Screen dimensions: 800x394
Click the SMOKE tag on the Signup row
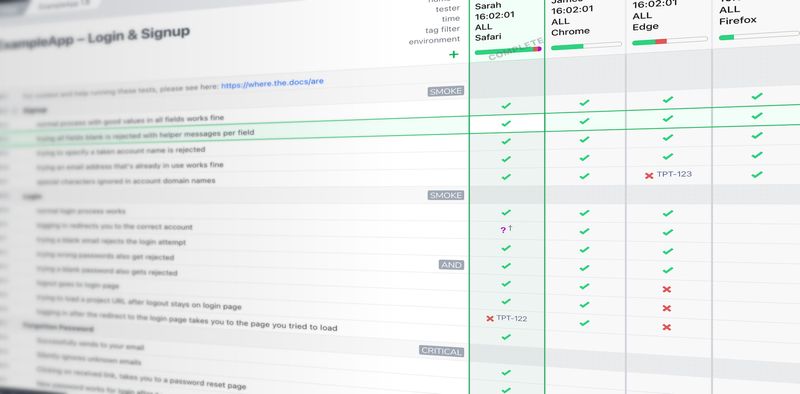click(445, 91)
